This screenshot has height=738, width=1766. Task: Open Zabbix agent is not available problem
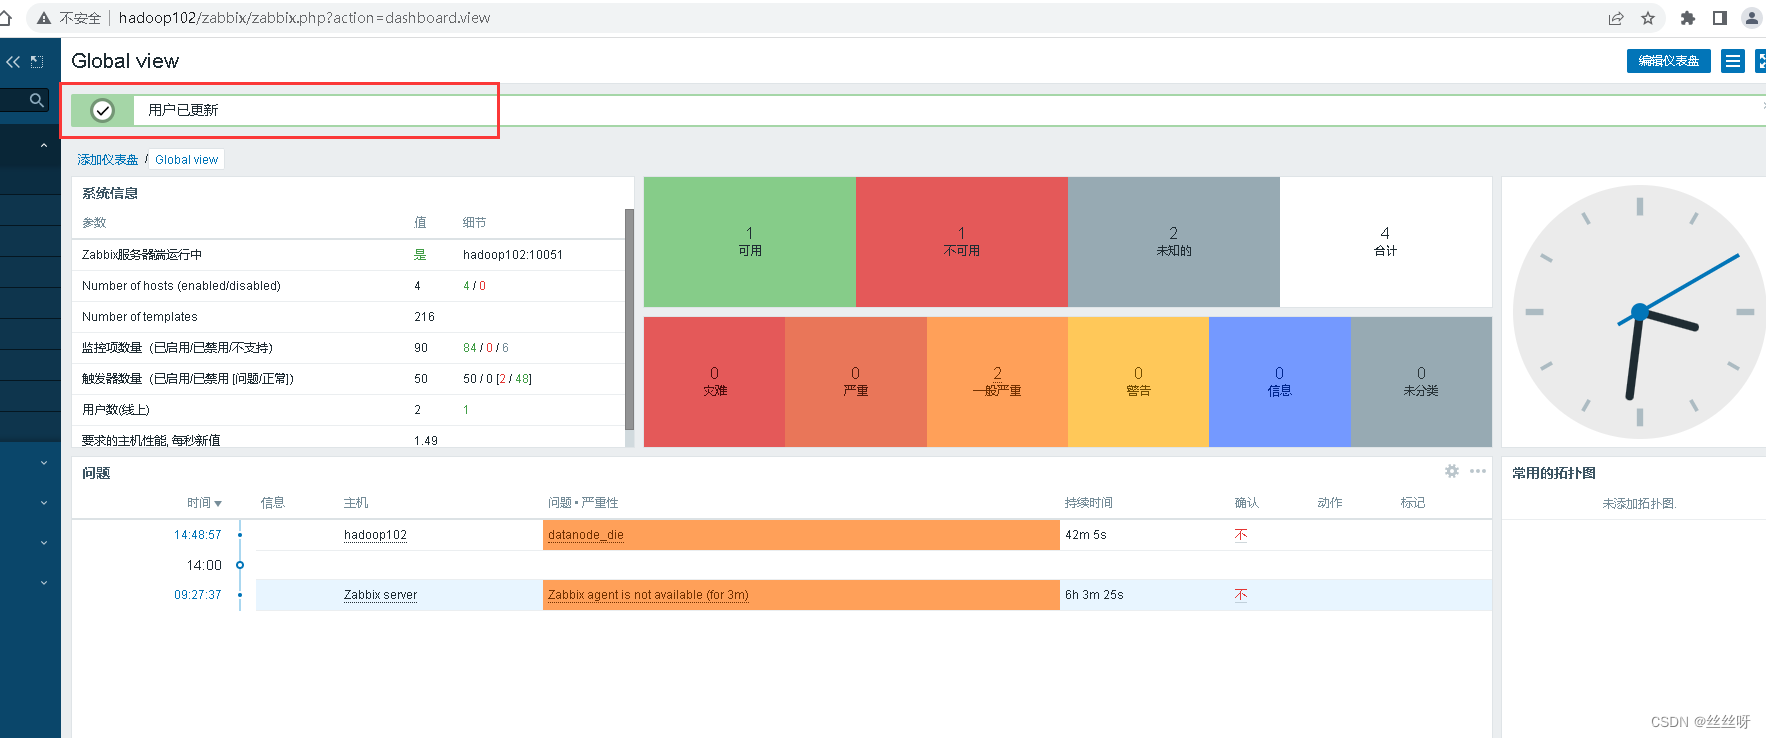click(x=647, y=595)
